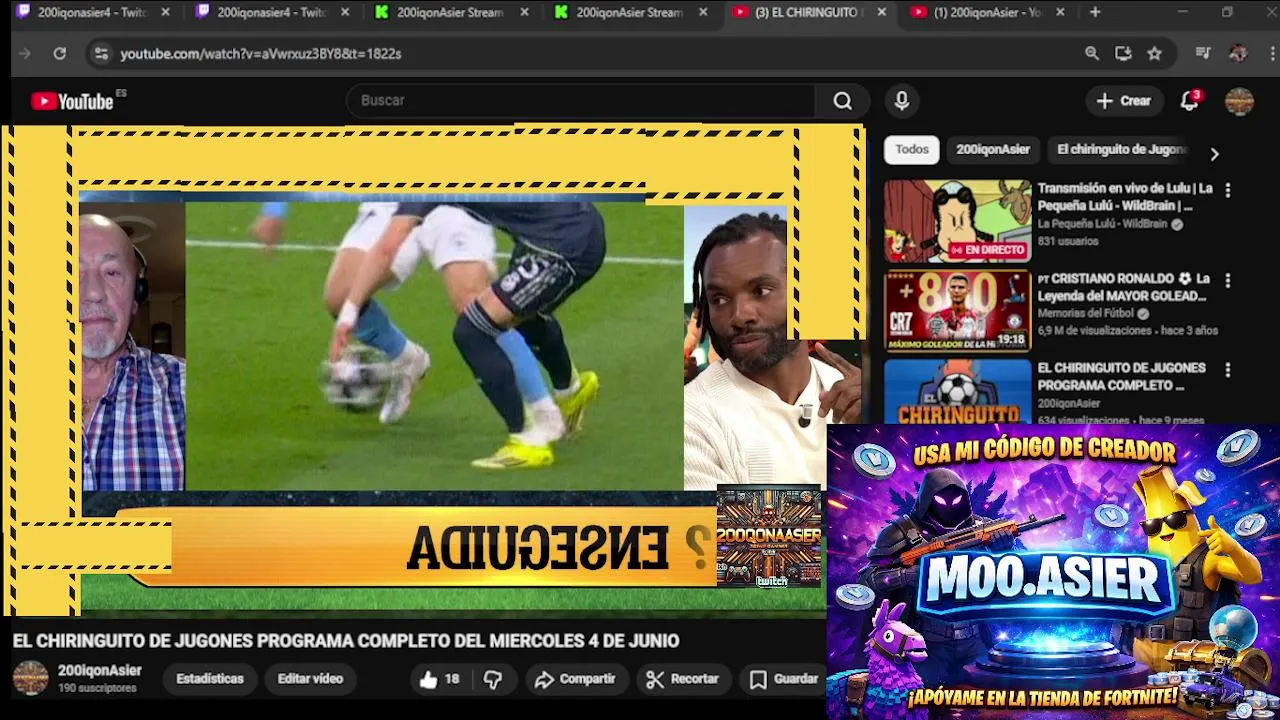Open a new browser tab with plus
The image size is (1280, 720).
coord(1095,13)
